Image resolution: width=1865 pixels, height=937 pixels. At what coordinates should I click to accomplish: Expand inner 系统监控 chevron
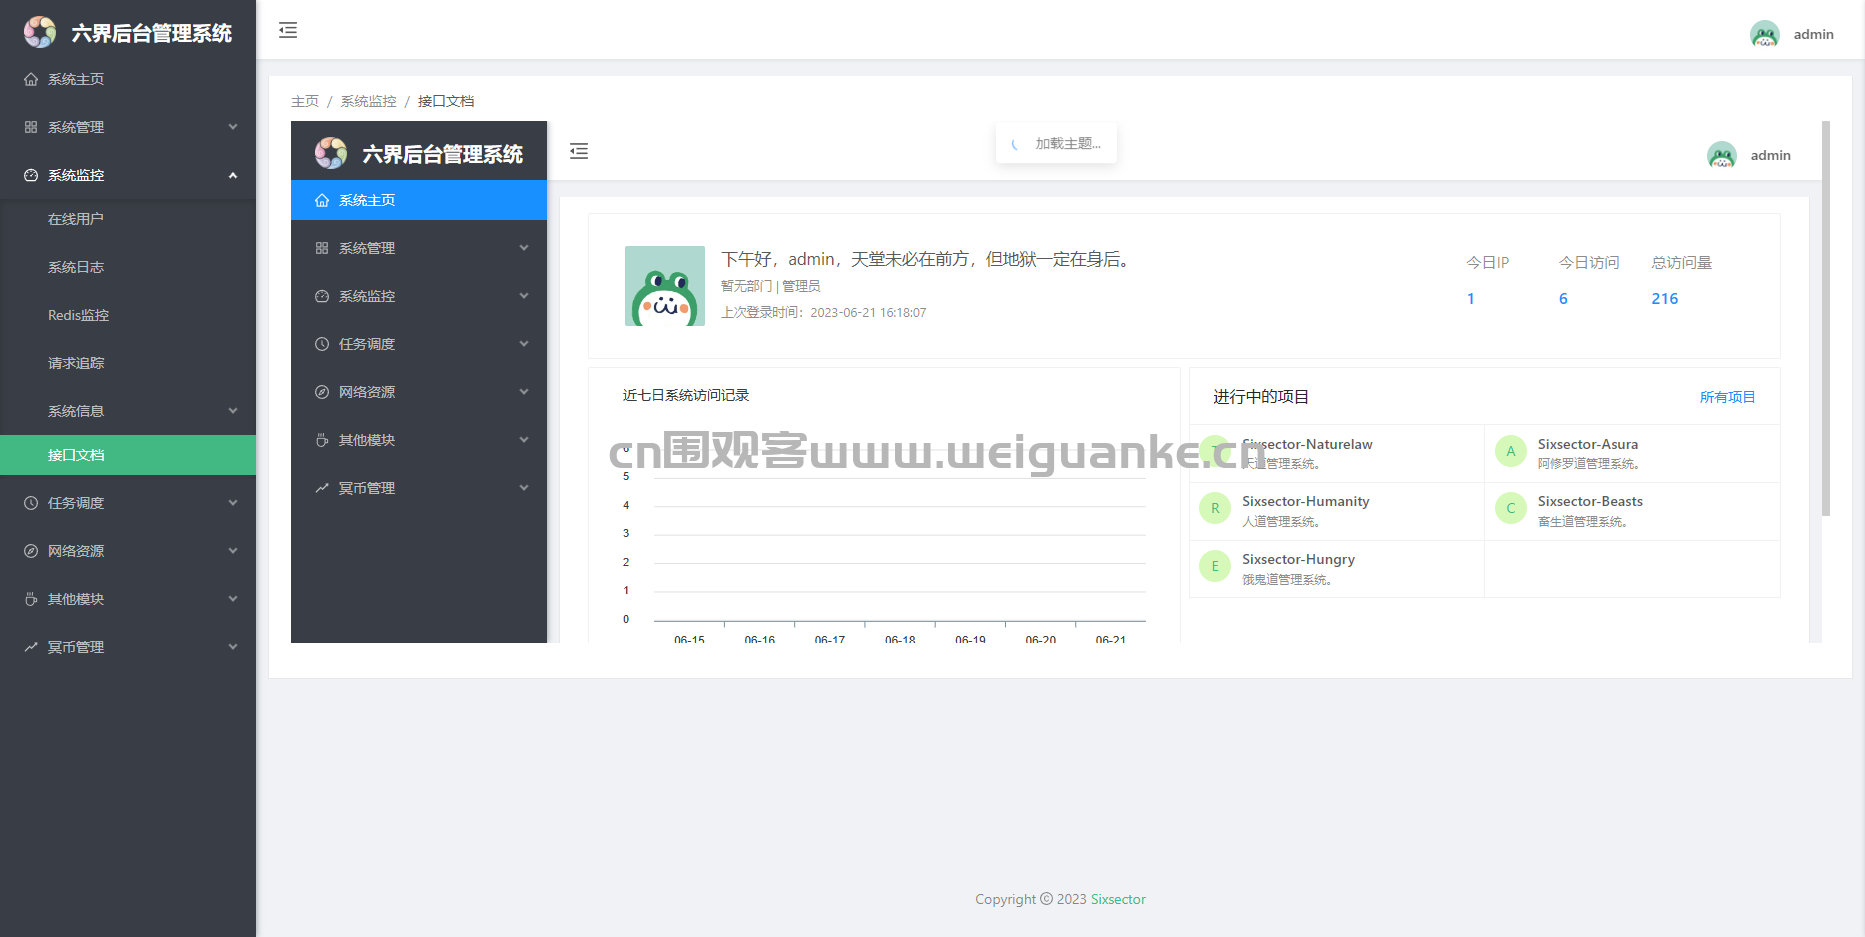point(524,296)
